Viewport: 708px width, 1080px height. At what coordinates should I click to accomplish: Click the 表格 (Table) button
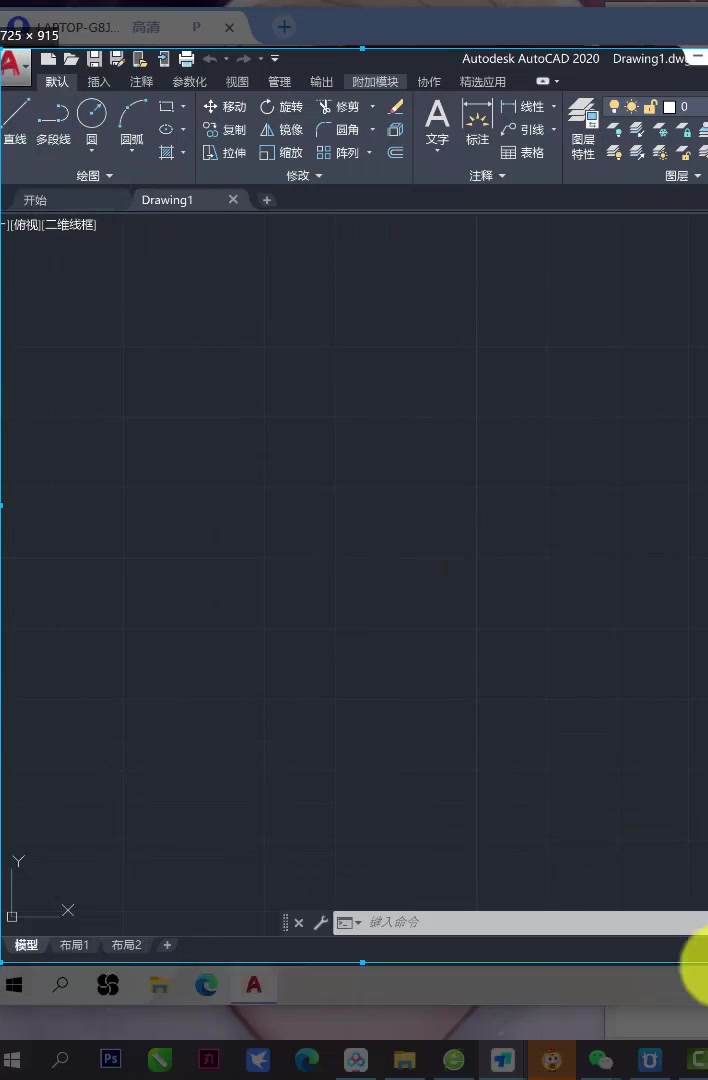click(x=523, y=153)
